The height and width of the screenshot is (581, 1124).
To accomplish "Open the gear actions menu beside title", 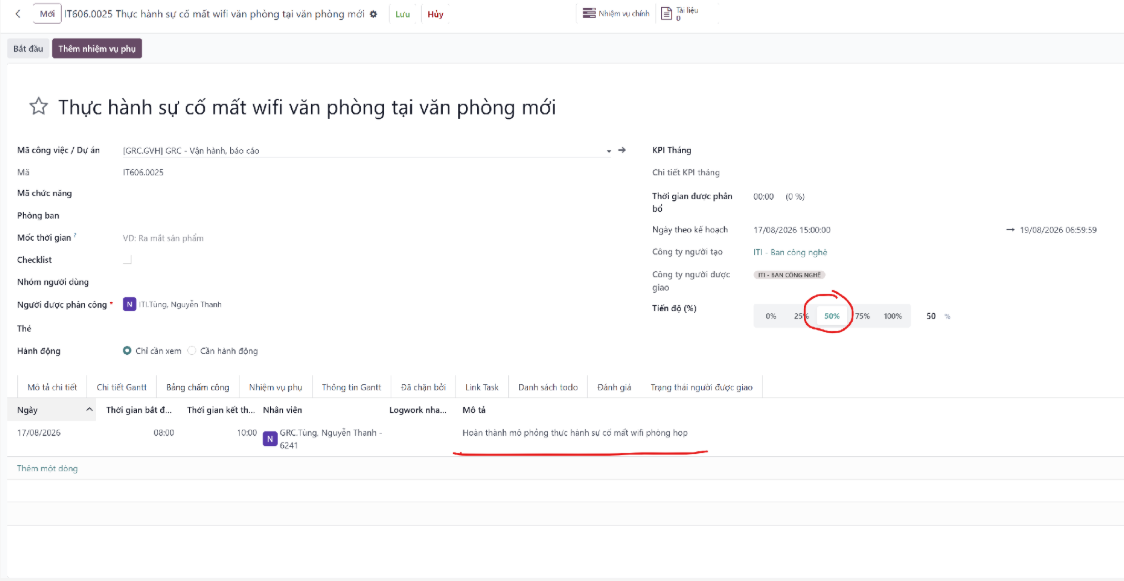I will (x=373, y=14).
